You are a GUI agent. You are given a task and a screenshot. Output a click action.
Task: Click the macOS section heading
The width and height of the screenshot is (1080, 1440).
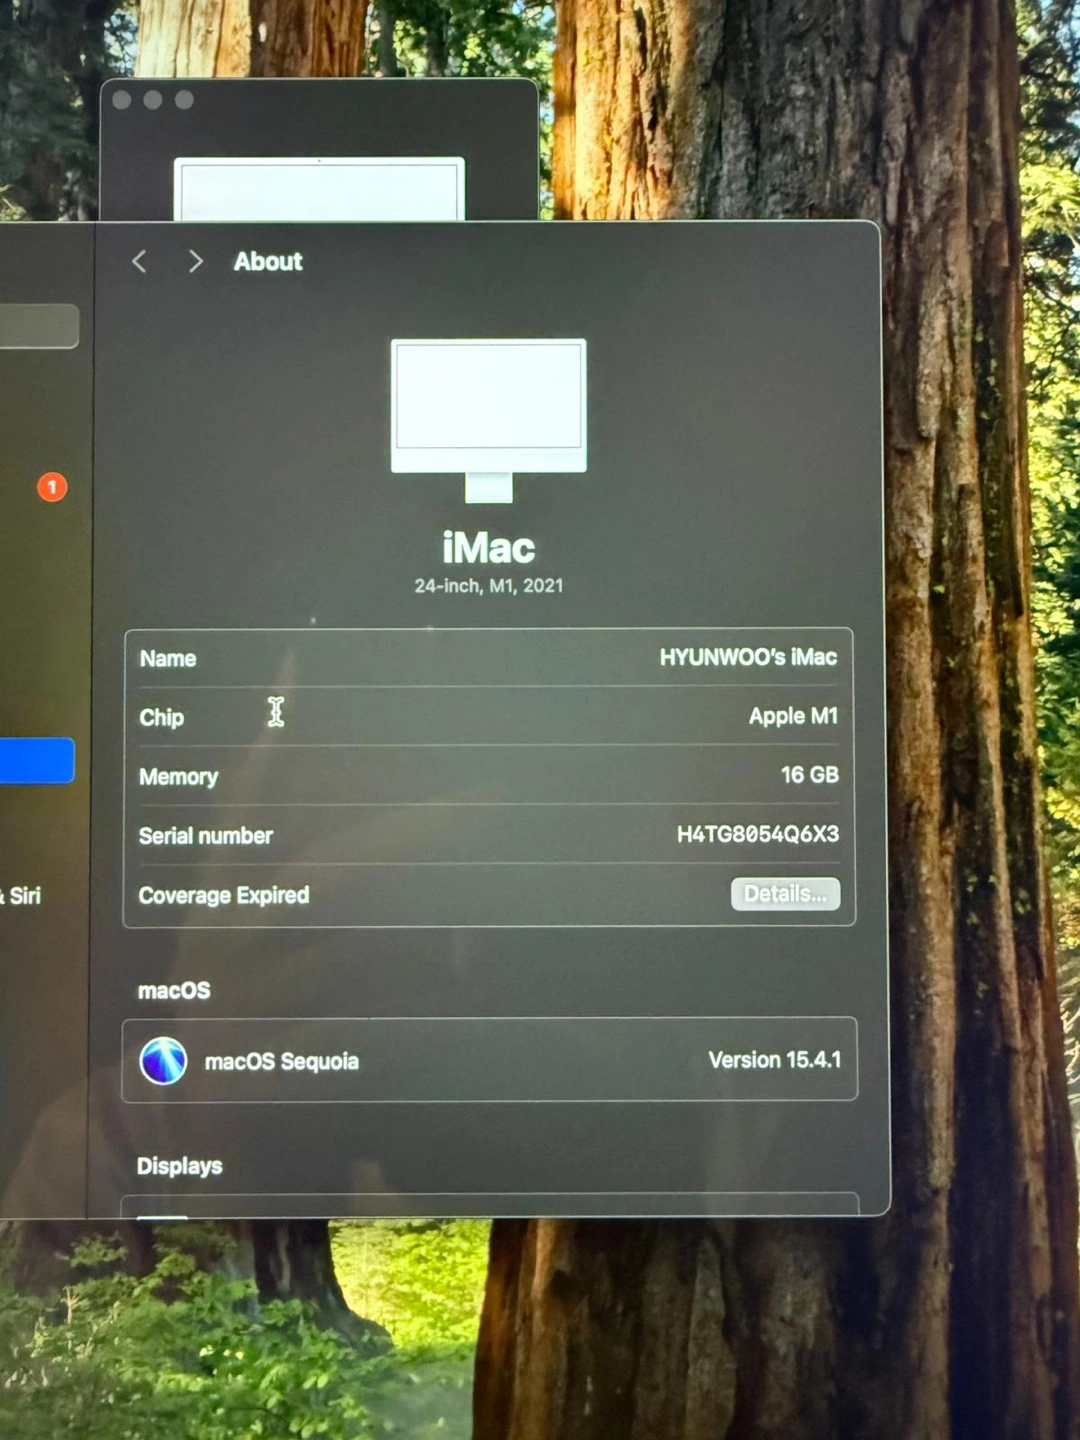175,991
